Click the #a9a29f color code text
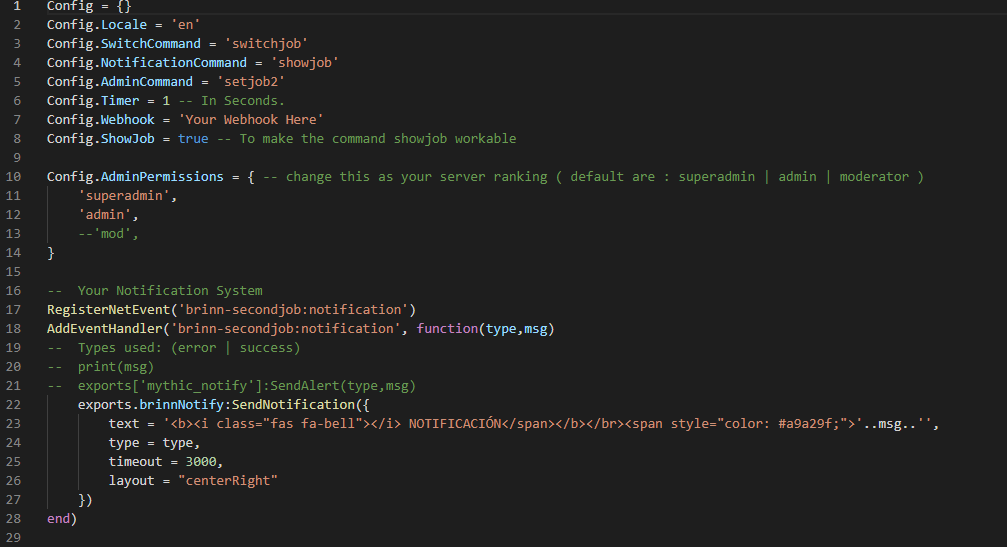 [x=805, y=424]
